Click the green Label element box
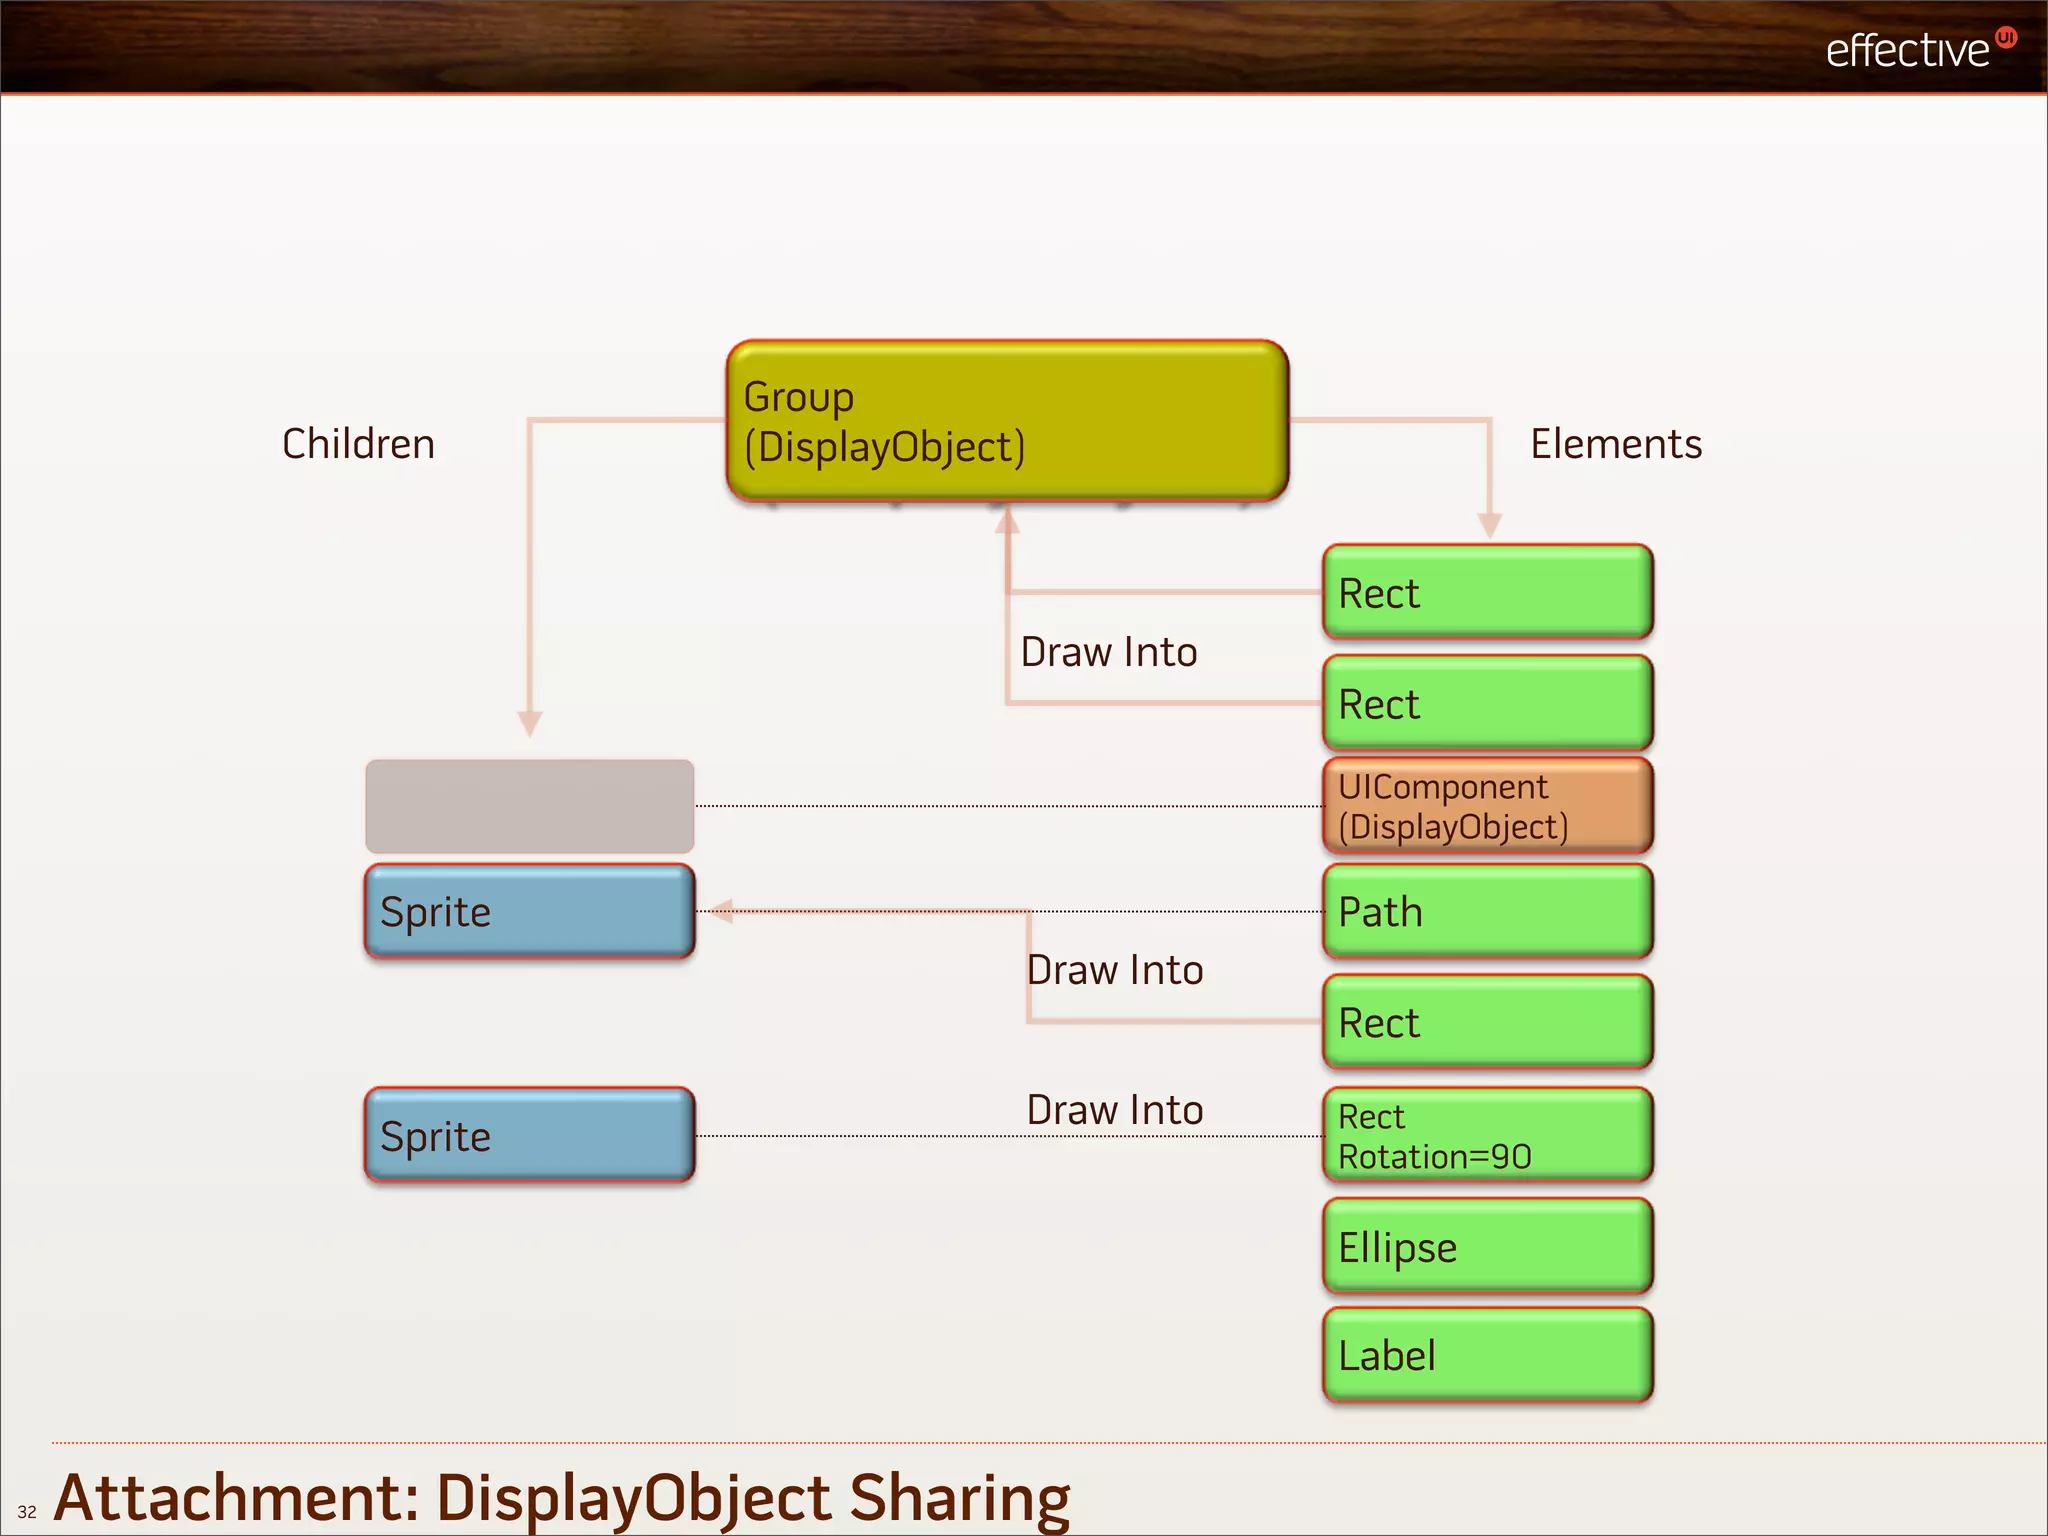This screenshot has width=2048, height=1536. (1487, 1356)
